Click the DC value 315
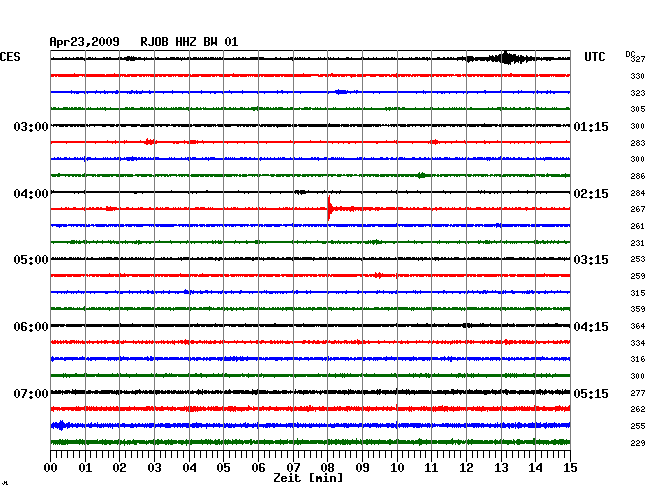 638,293
